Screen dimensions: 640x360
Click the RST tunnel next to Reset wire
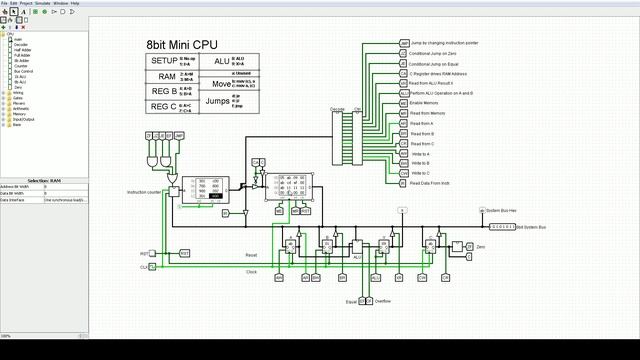(x=184, y=253)
